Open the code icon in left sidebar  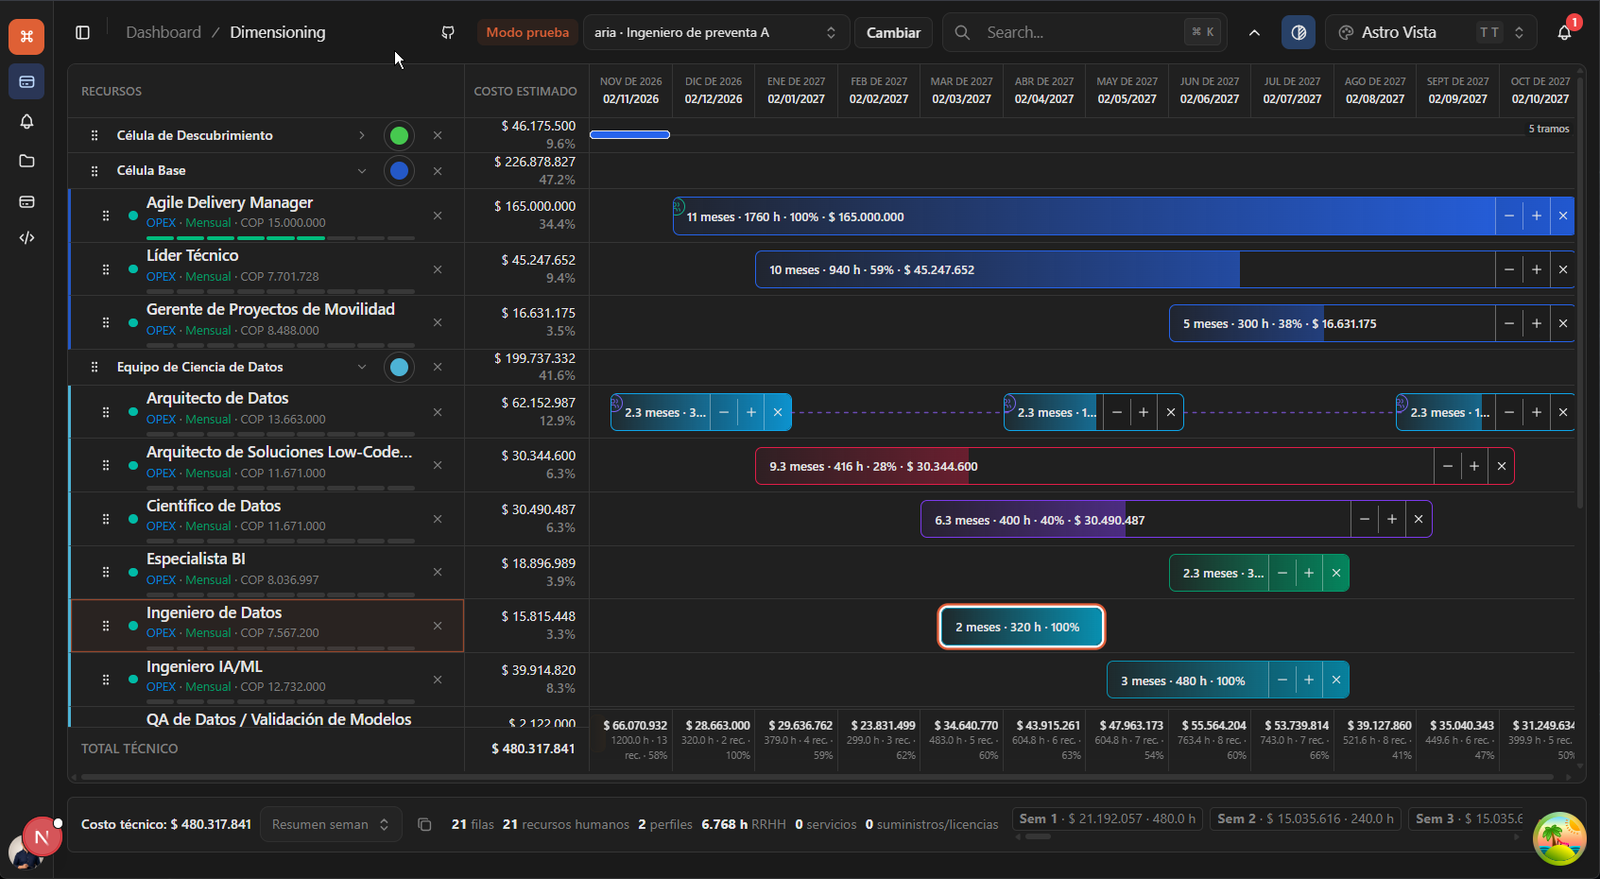tap(27, 238)
